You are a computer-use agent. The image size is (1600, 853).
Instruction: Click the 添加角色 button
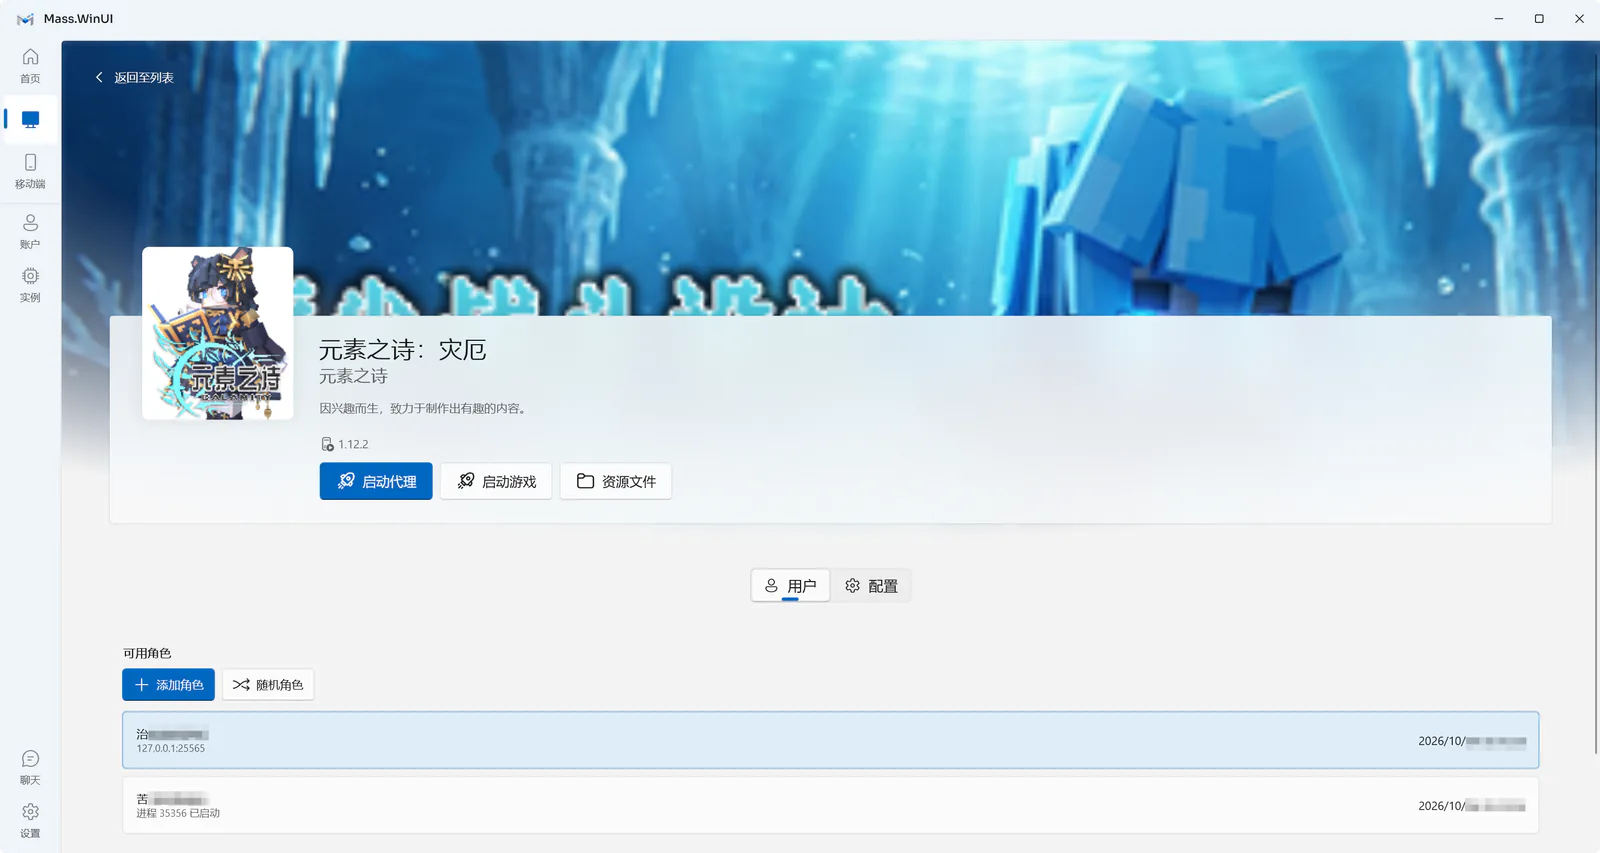click(168, 685)
